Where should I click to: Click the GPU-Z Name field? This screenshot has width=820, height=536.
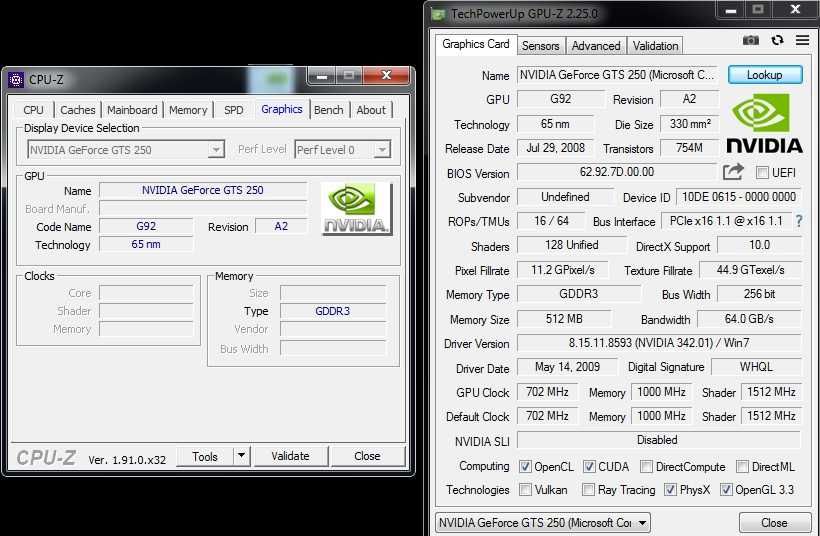618,75
